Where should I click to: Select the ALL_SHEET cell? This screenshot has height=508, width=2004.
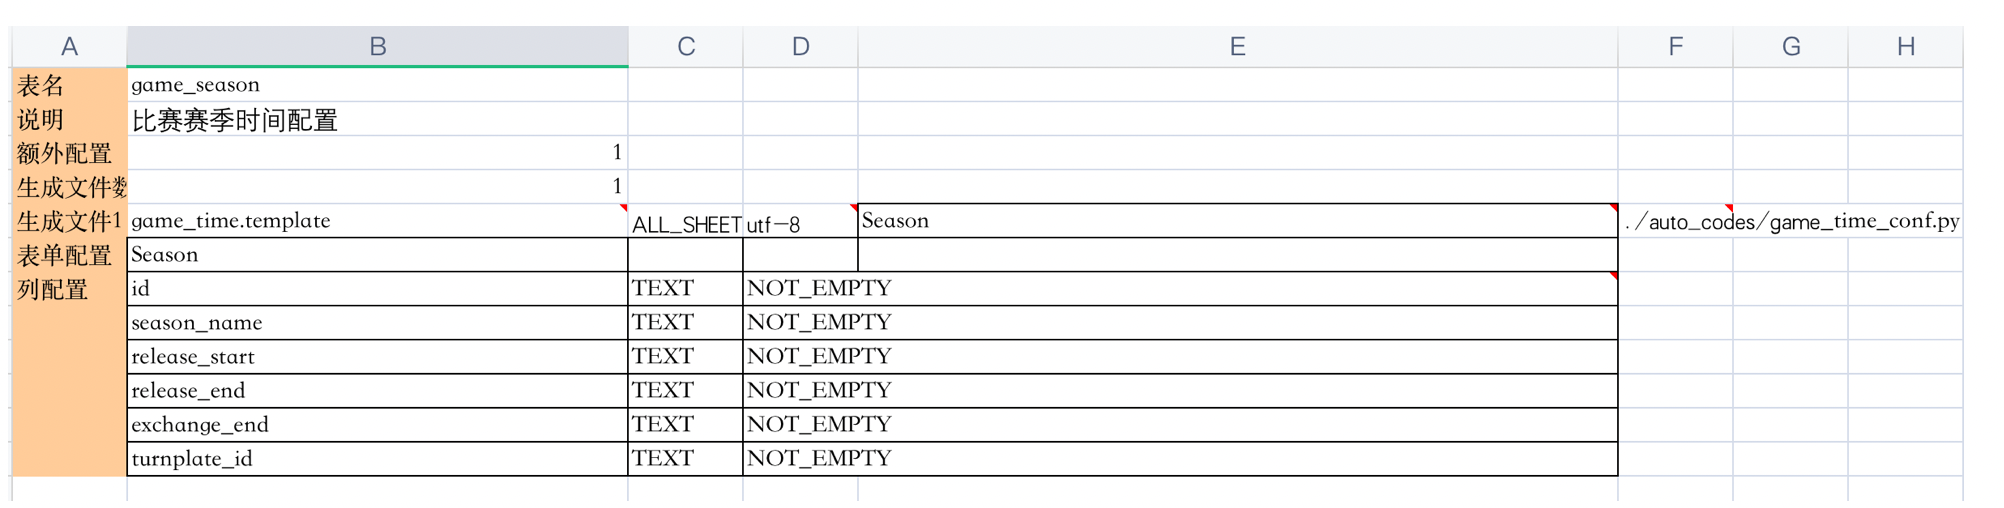tap(685, 221)
